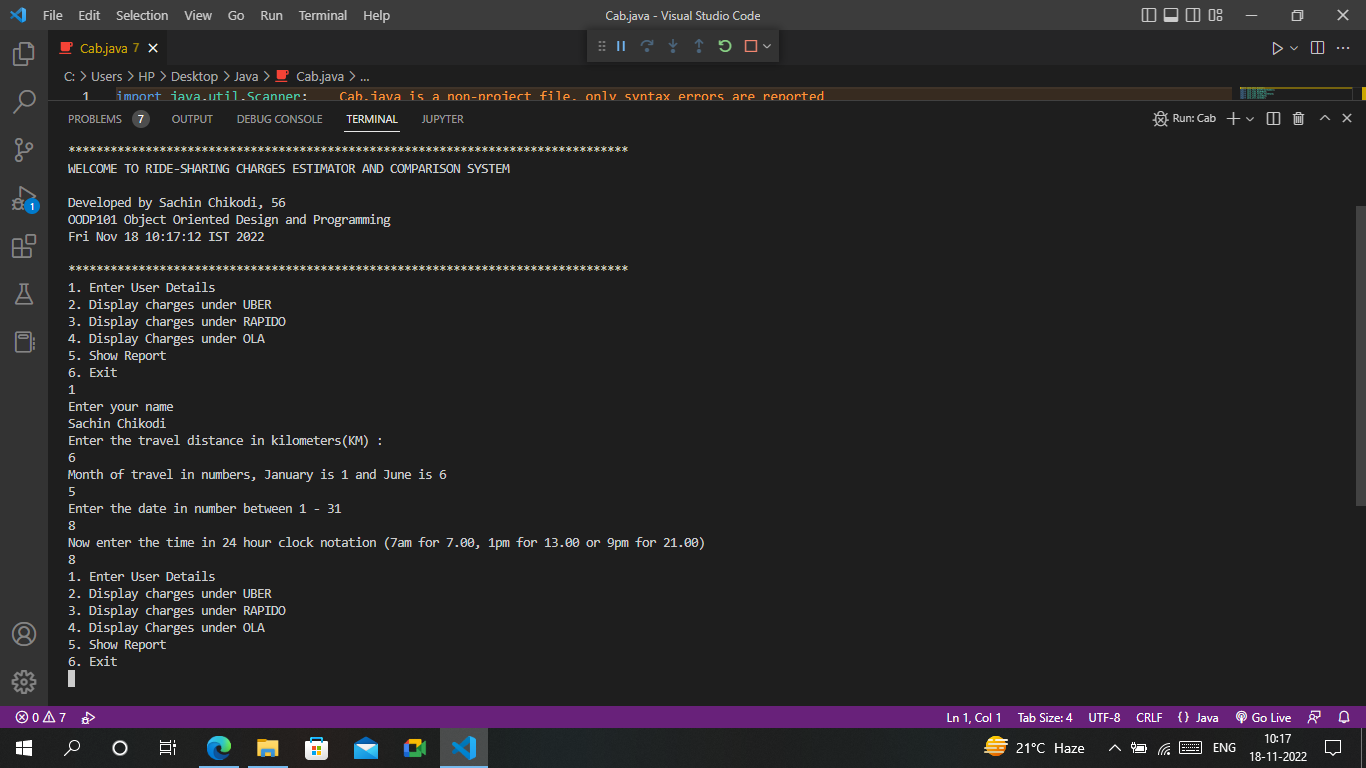Switch to the OUTPUT panel tab
This screenshot has width=1366, height=768.
tap(192, 119)
